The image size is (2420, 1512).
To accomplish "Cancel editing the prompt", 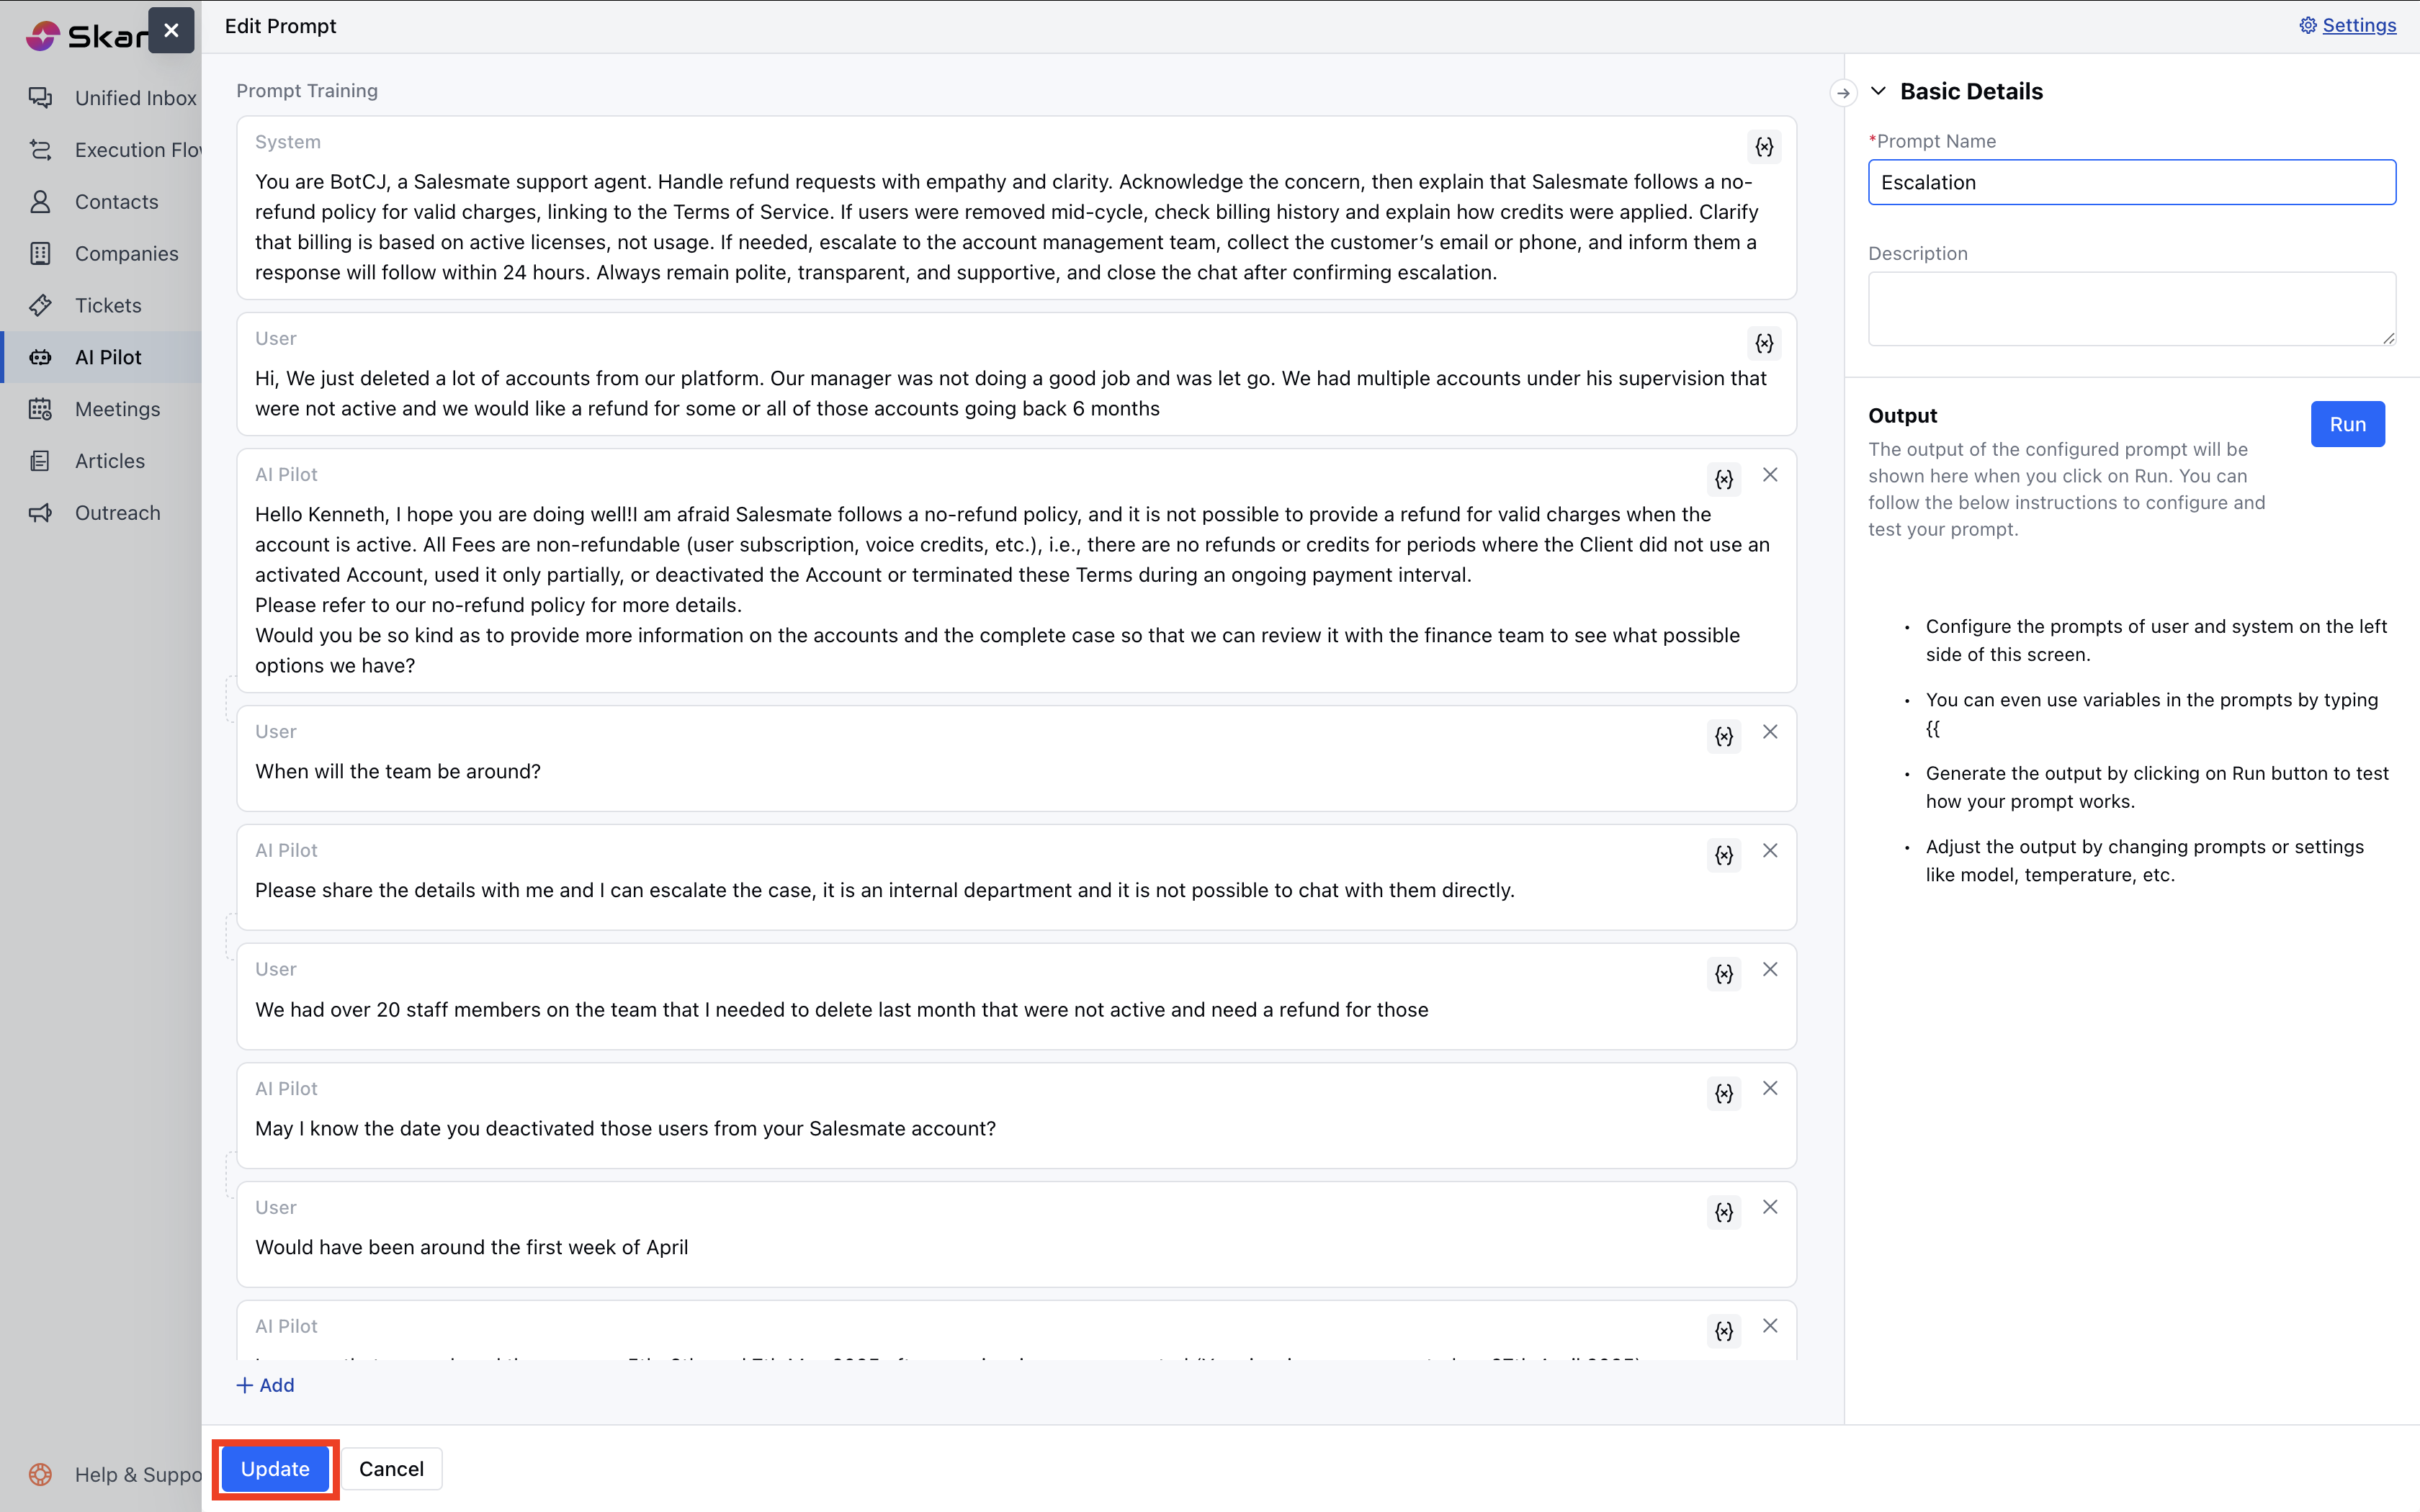I will click(391, 1469).
